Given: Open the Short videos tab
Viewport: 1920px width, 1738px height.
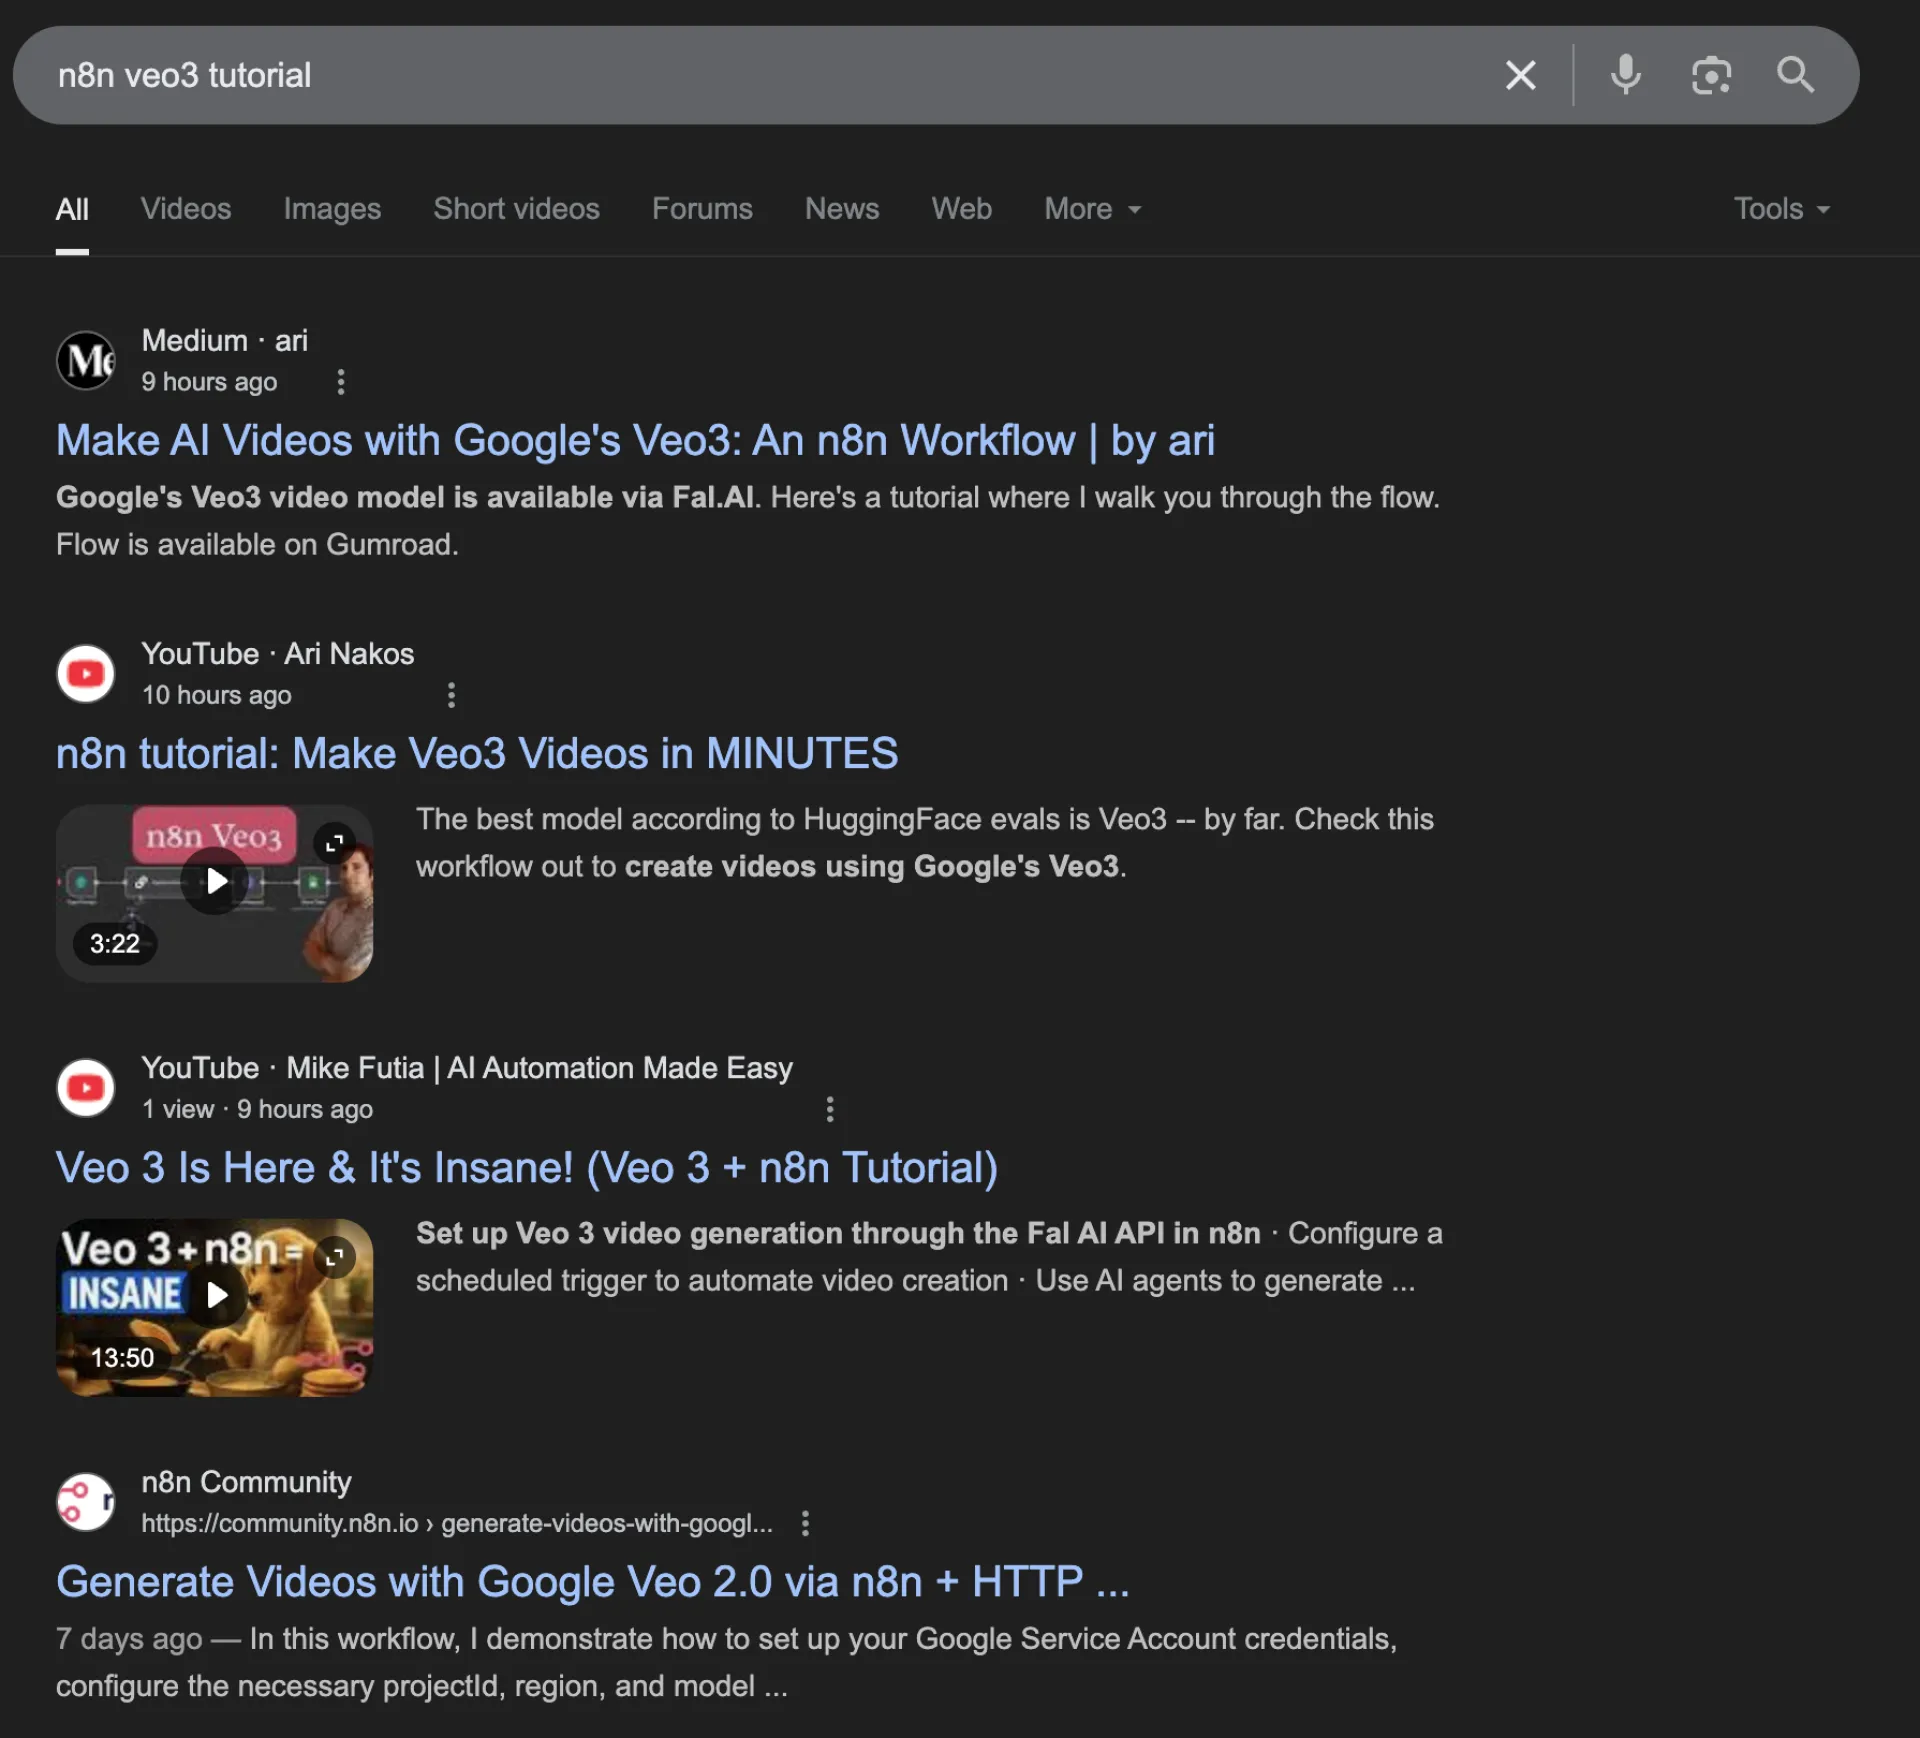Looking at the screenshot, I should (x=516, y=209).
